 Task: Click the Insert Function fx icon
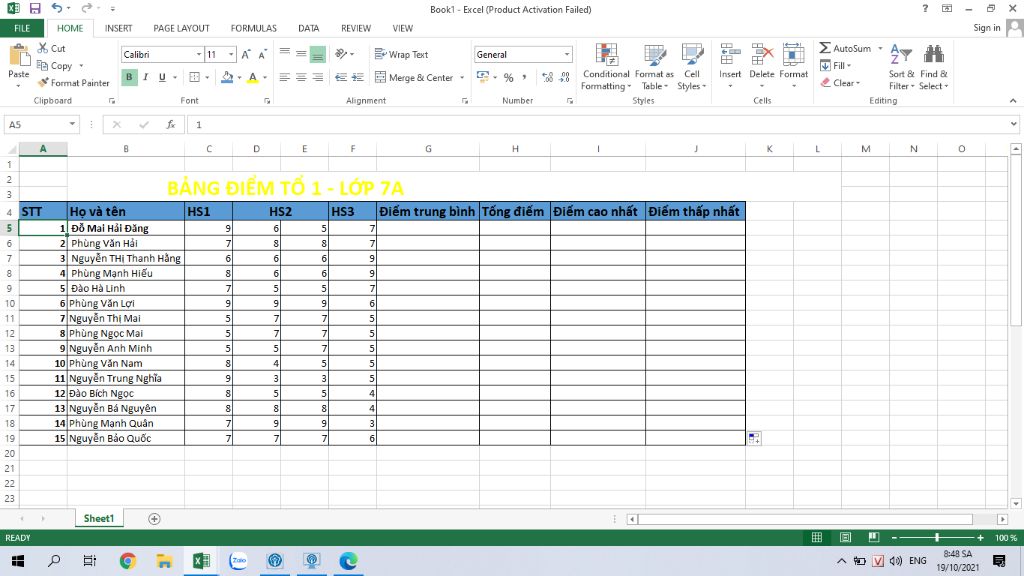[170, 124]
